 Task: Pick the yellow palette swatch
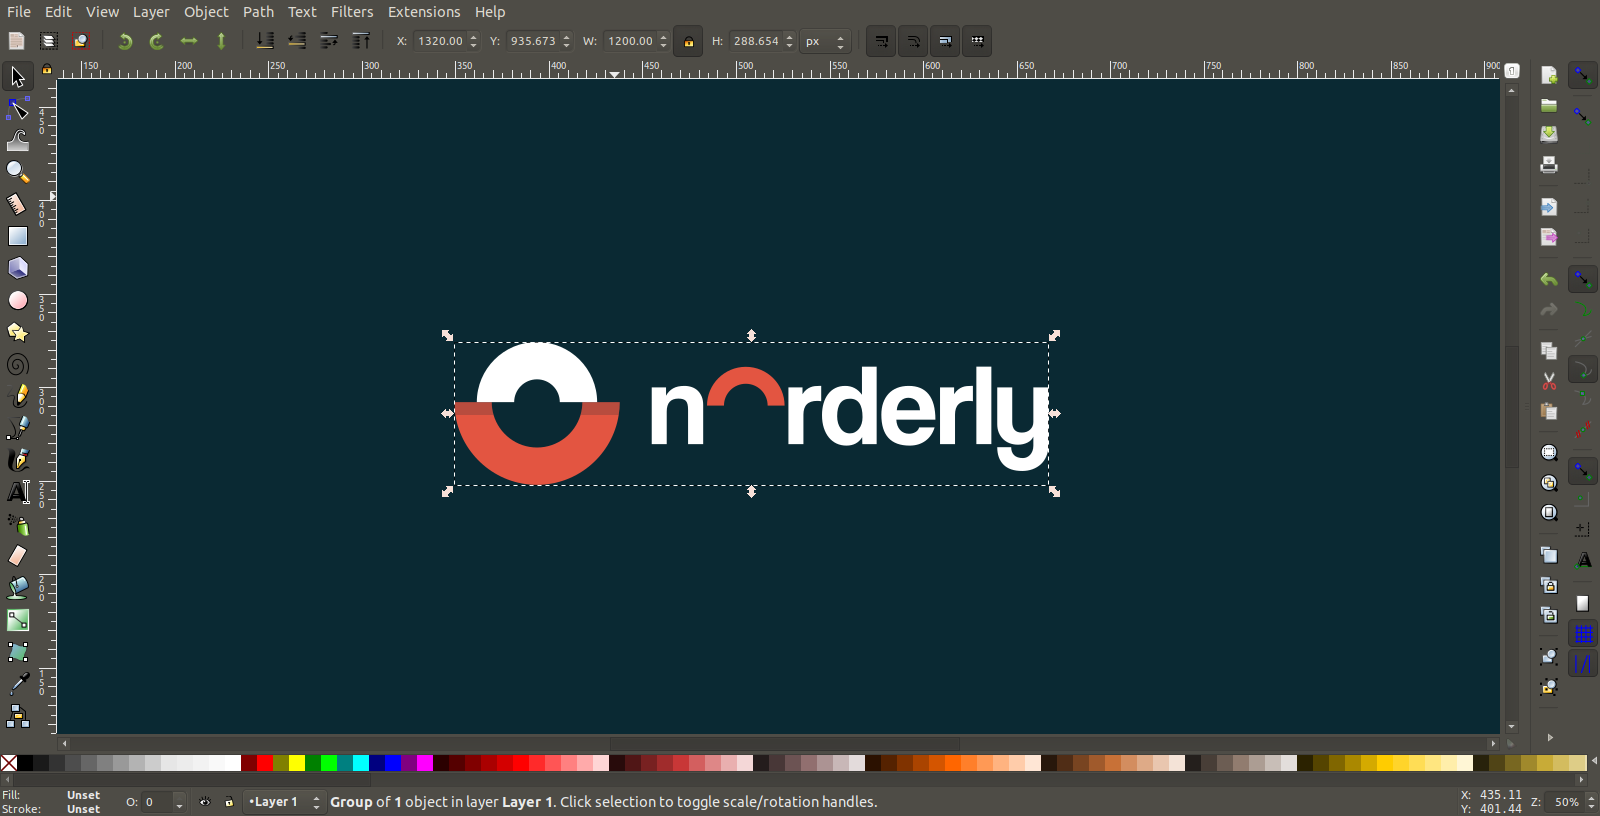coord(297,763)
